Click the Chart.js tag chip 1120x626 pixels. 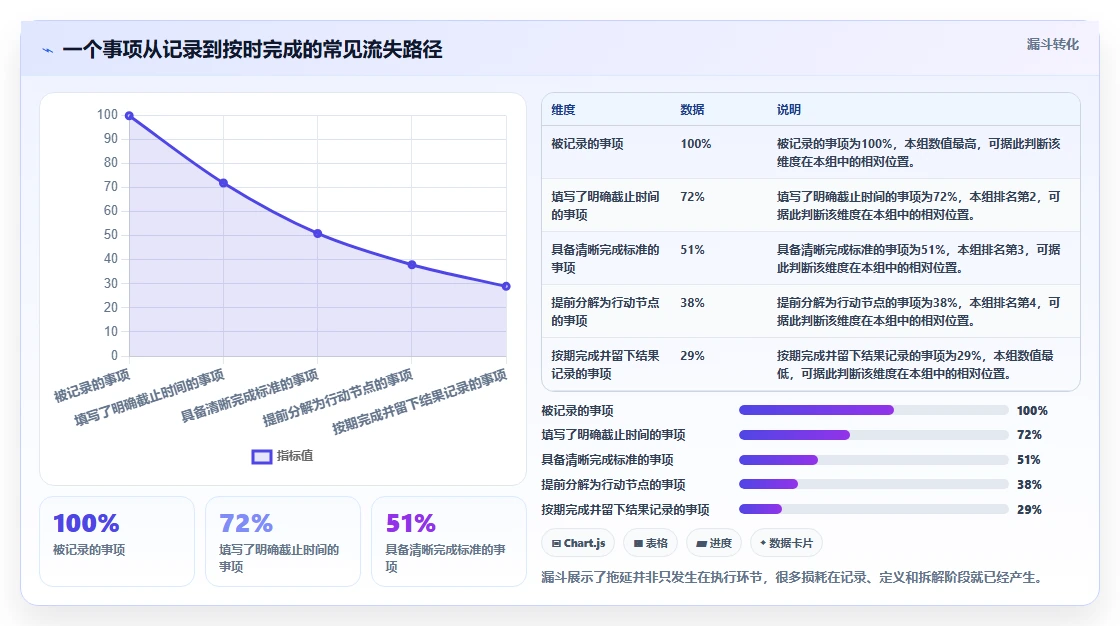click(578, 543)
